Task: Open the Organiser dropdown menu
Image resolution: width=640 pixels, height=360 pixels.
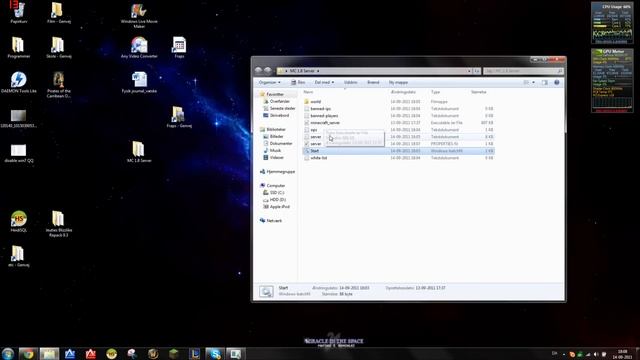Action: pyautogui.click(x=270, y=82)
